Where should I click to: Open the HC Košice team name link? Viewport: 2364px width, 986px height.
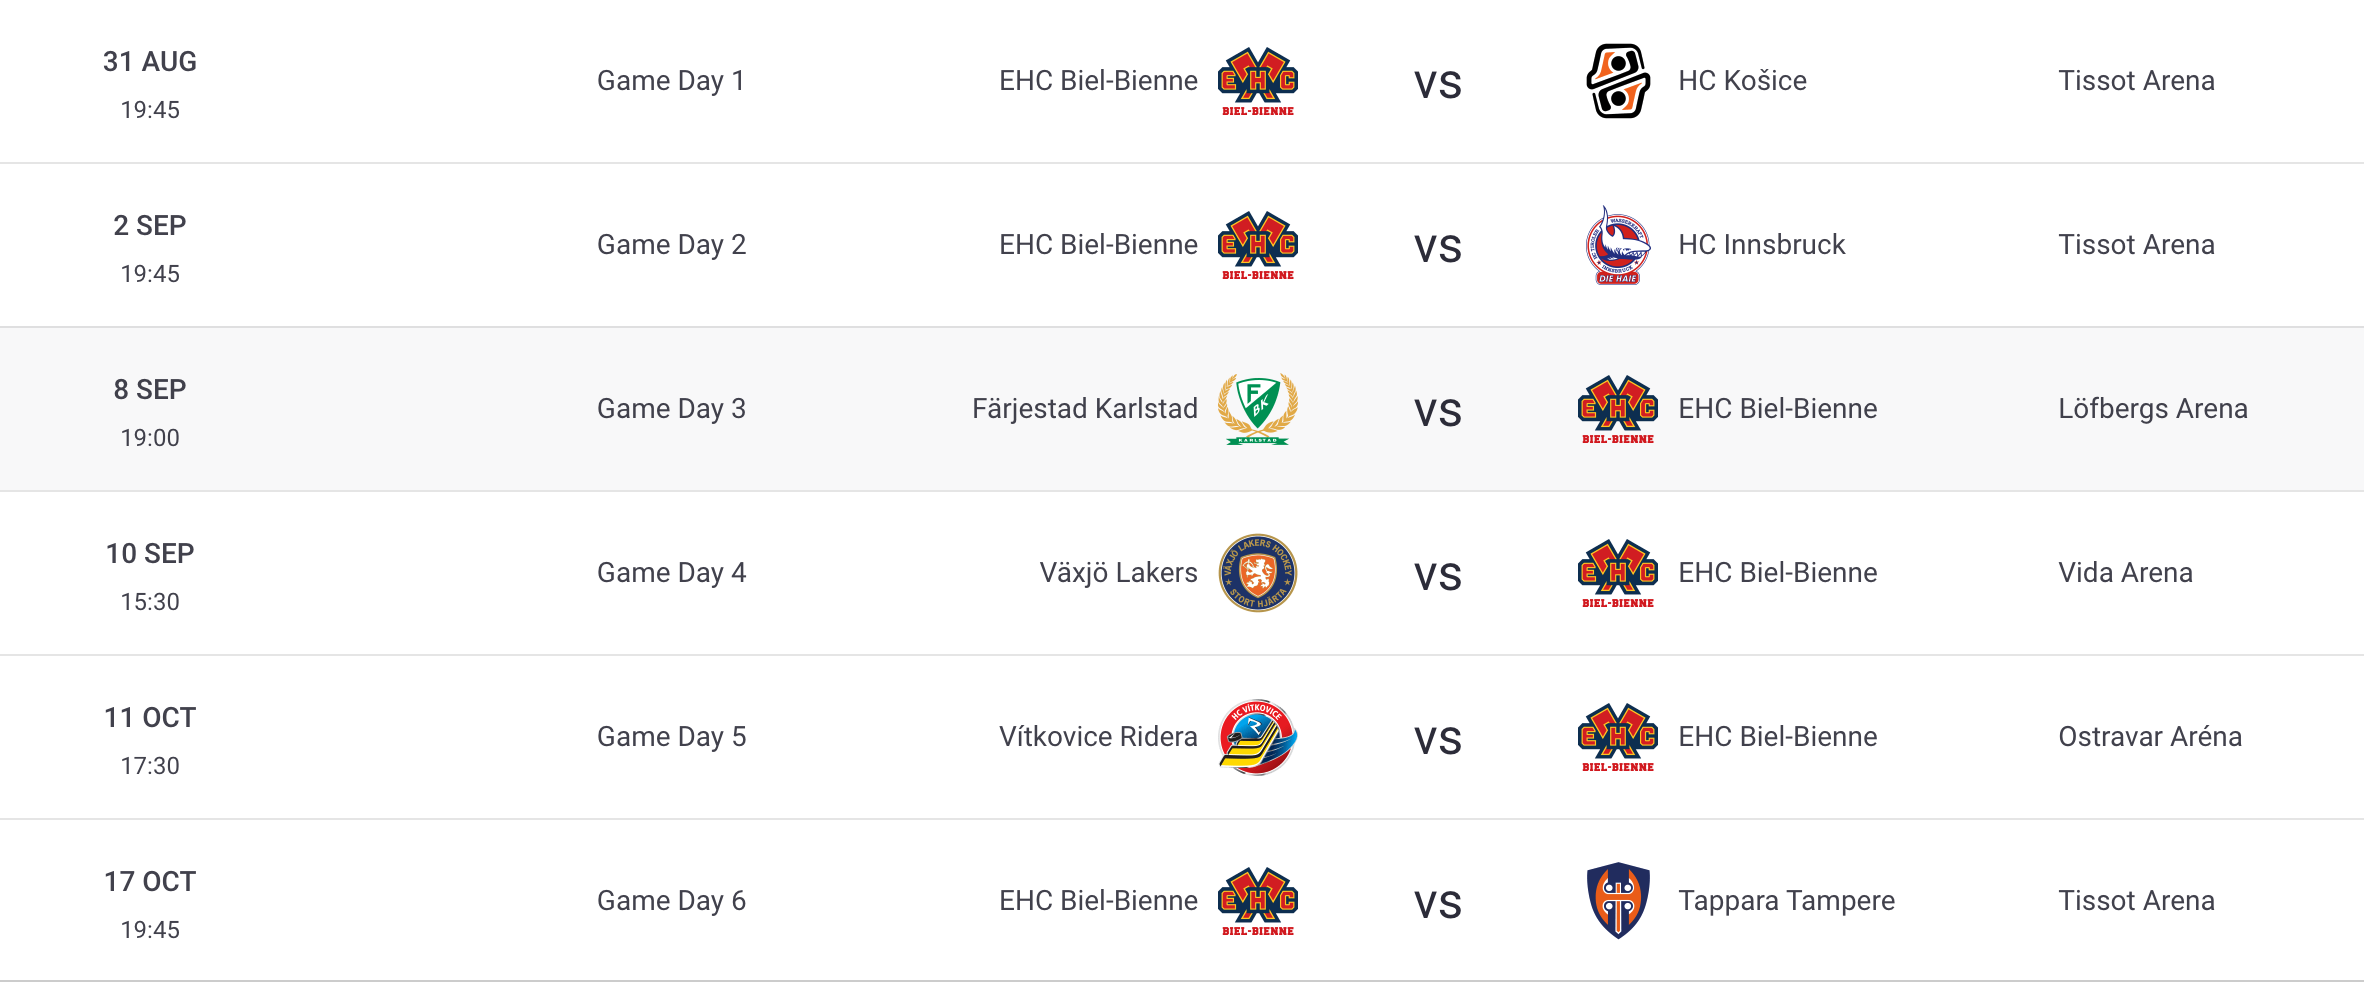pos(1742,81)
